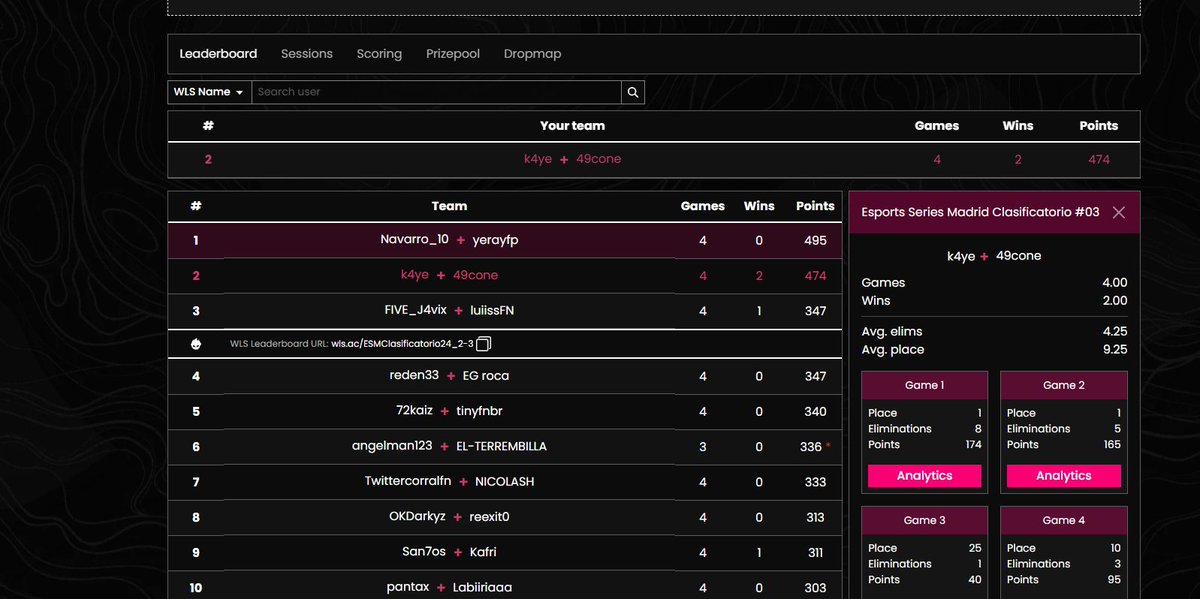Click the 495 points value
Screen dimensions: 1200x599
click(x=815, y=240)
